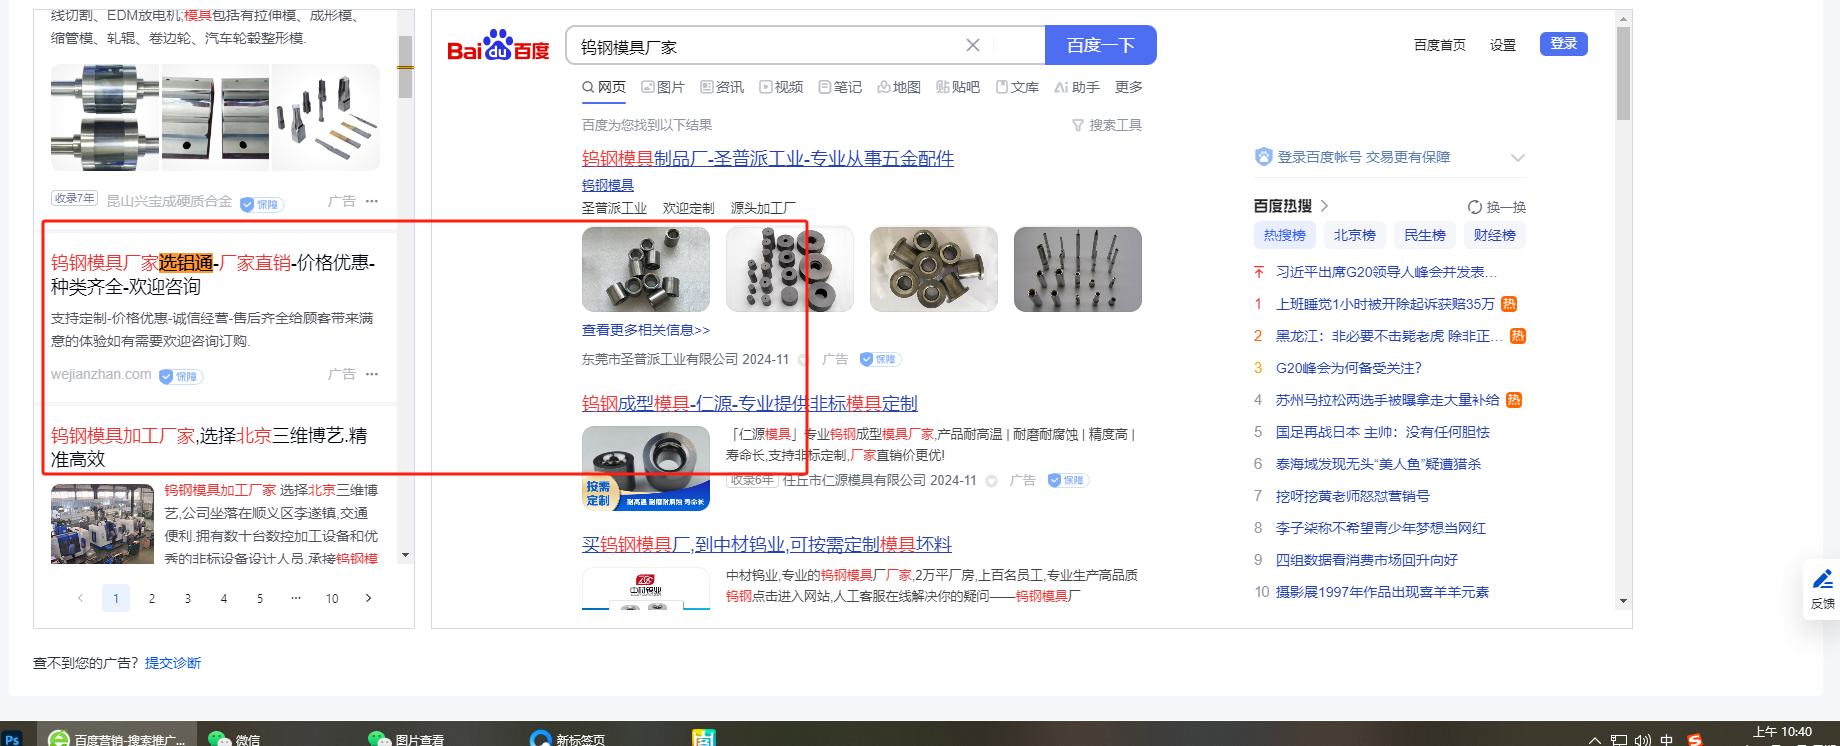Click the Baidu logo

[498, 46]
